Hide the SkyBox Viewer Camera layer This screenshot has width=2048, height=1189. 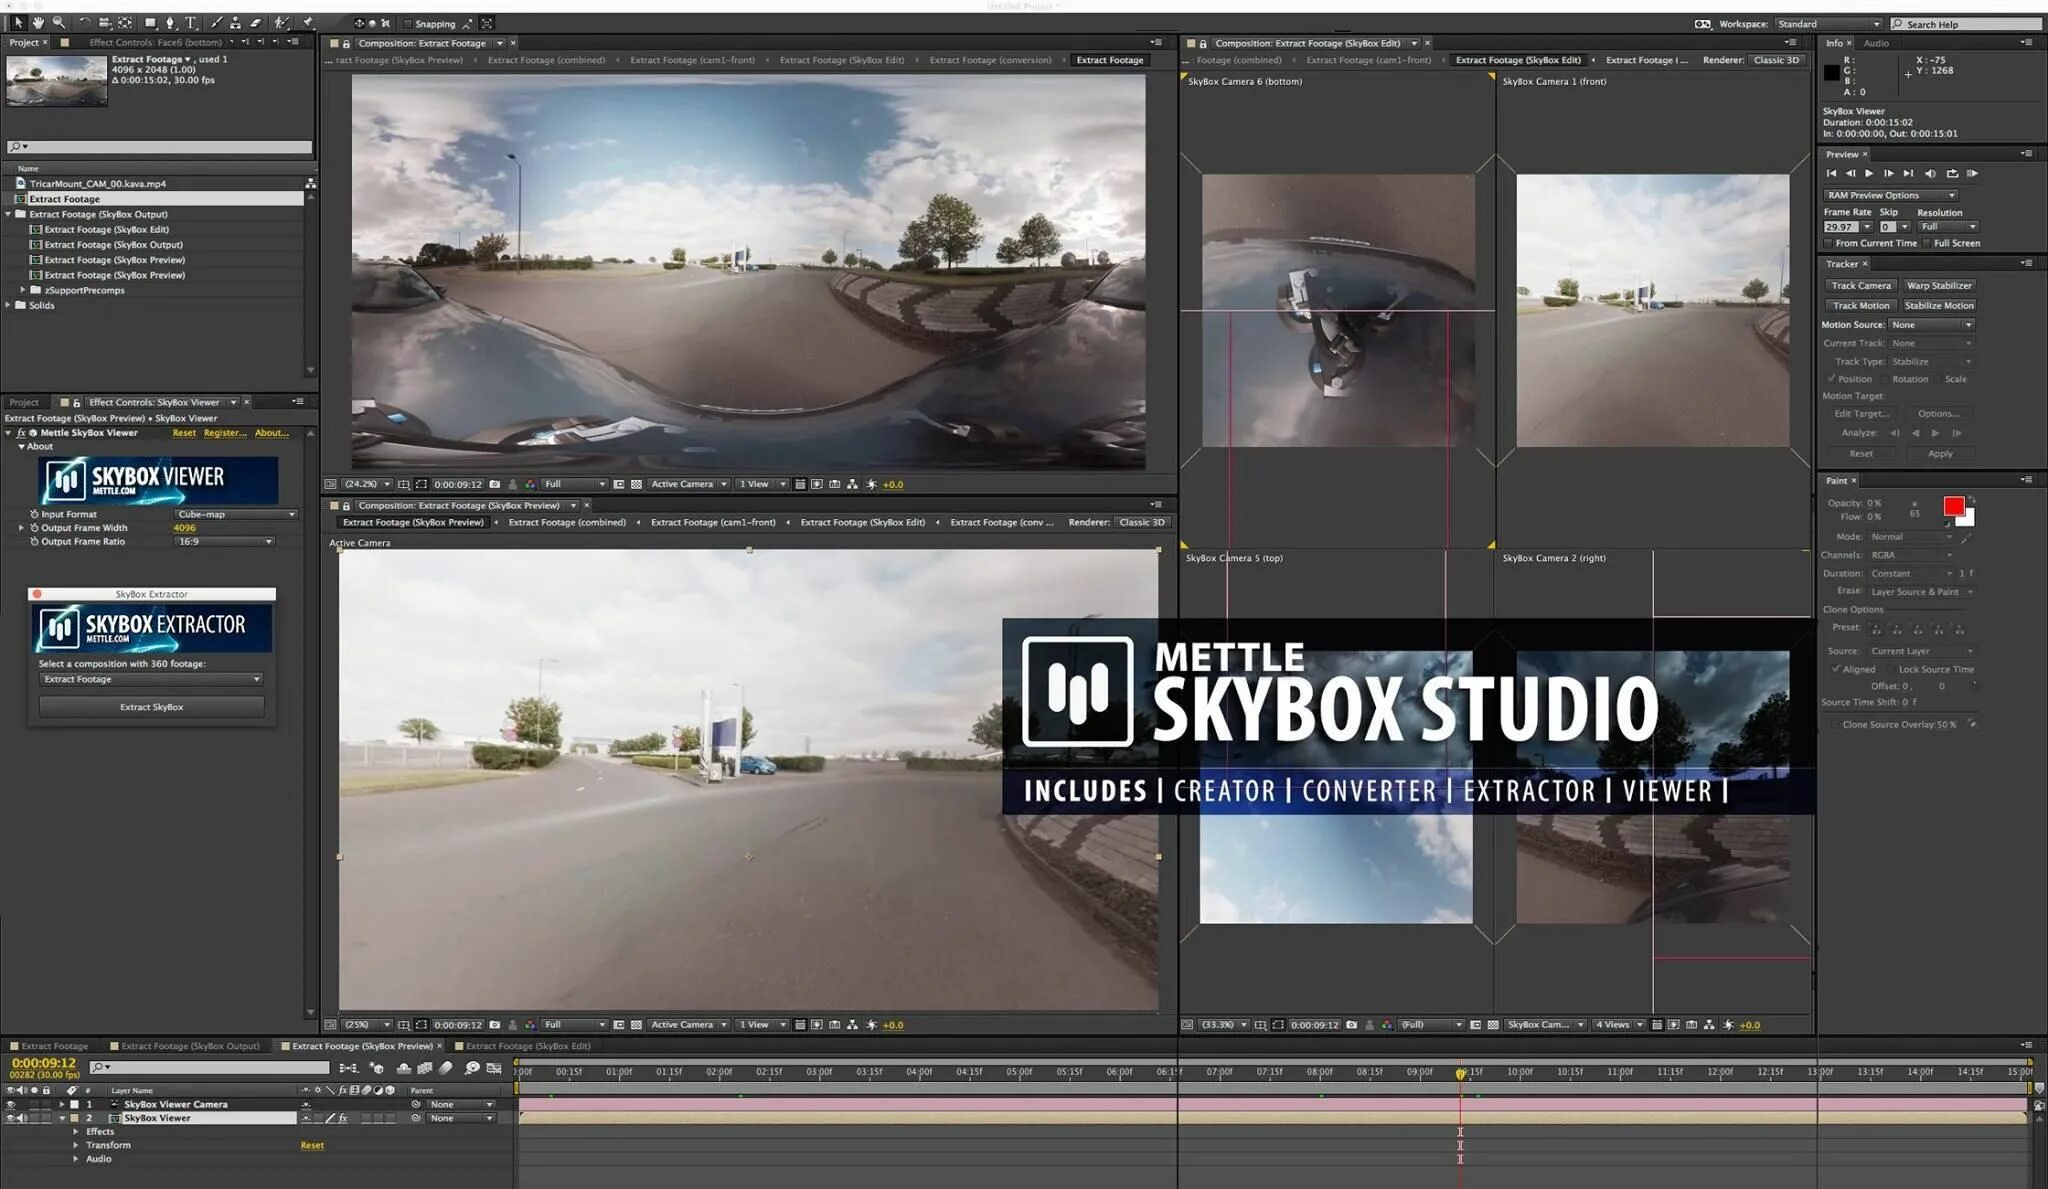(11, 1104)
